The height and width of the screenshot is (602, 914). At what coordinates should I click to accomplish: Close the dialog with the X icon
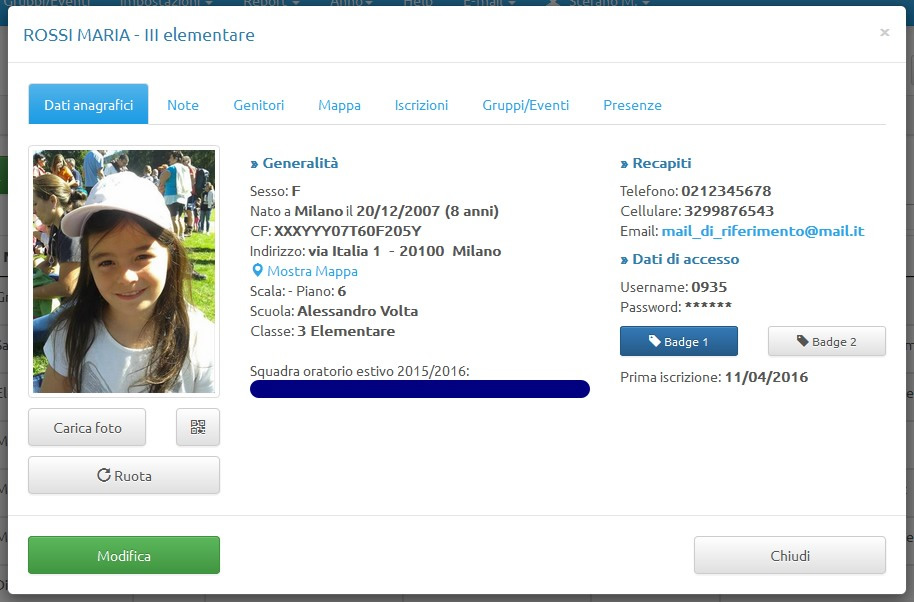(884, 33)
